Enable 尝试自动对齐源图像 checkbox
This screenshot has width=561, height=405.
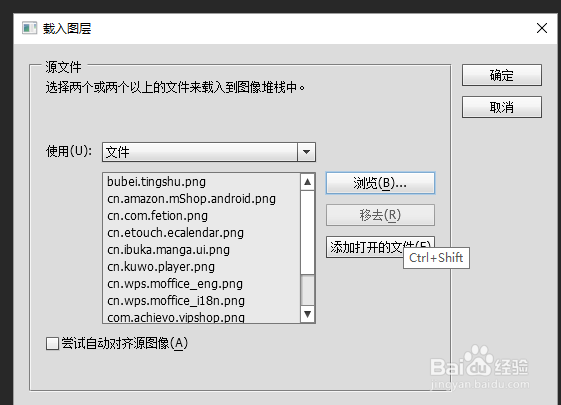pyautogui.click(x=52, y=343)
